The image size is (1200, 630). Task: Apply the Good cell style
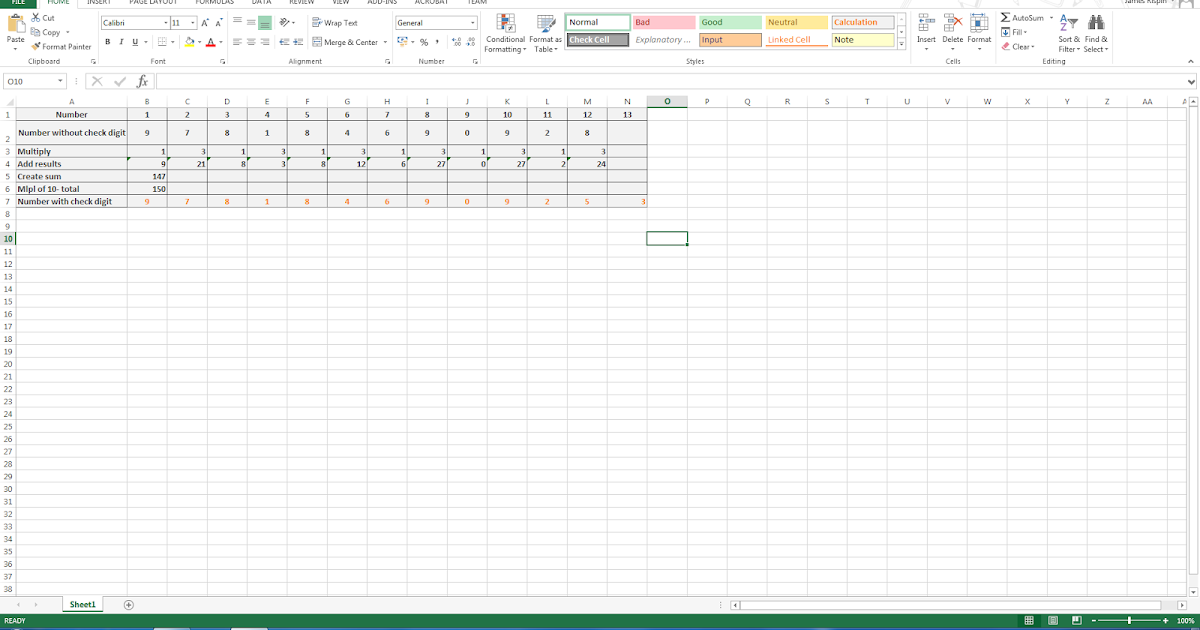coord(730,22)
